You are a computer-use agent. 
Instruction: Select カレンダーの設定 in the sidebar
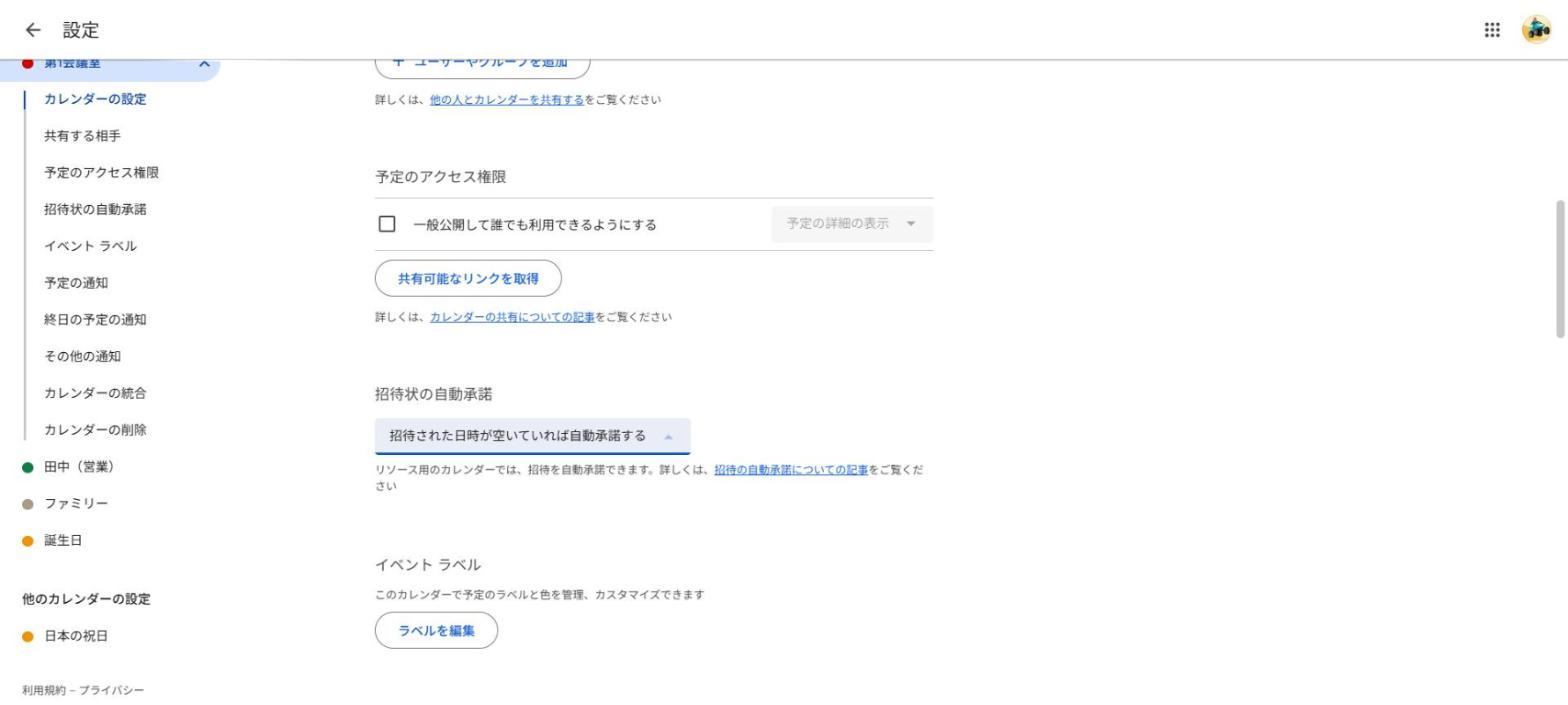pos(95,99)
